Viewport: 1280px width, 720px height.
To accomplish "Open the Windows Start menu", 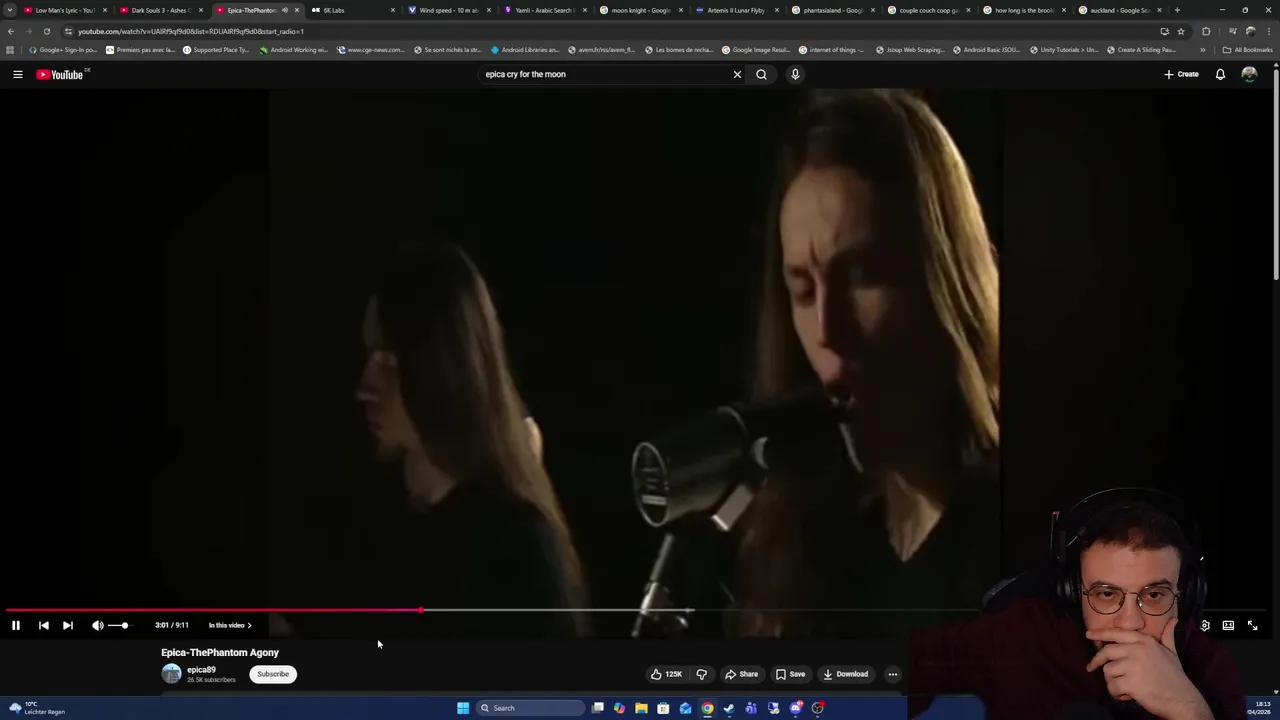I will 463,708.
